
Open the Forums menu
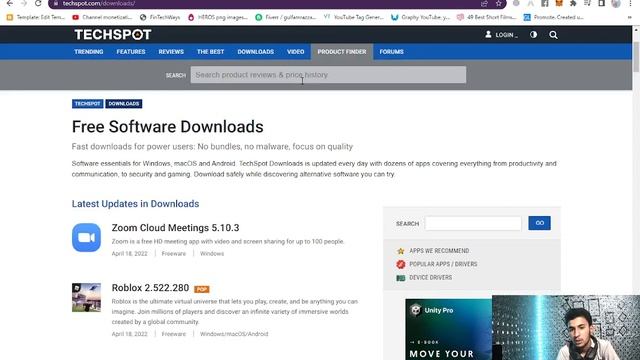391,52
